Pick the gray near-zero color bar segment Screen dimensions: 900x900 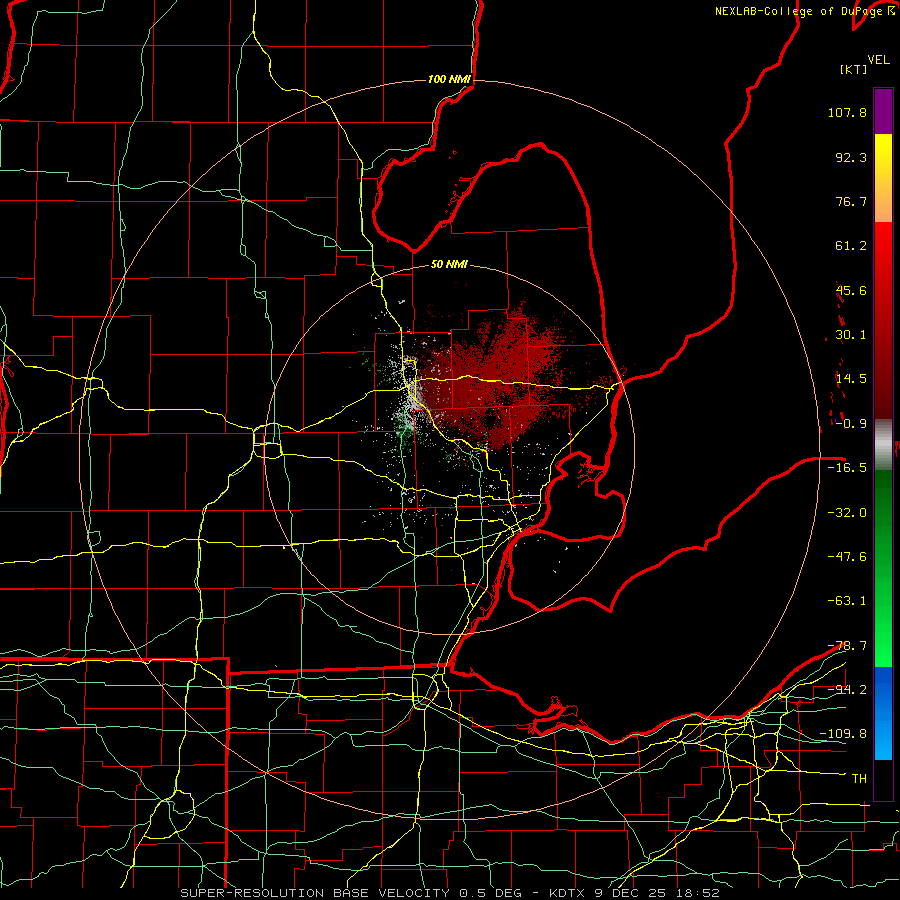click(x=883, y=445)
